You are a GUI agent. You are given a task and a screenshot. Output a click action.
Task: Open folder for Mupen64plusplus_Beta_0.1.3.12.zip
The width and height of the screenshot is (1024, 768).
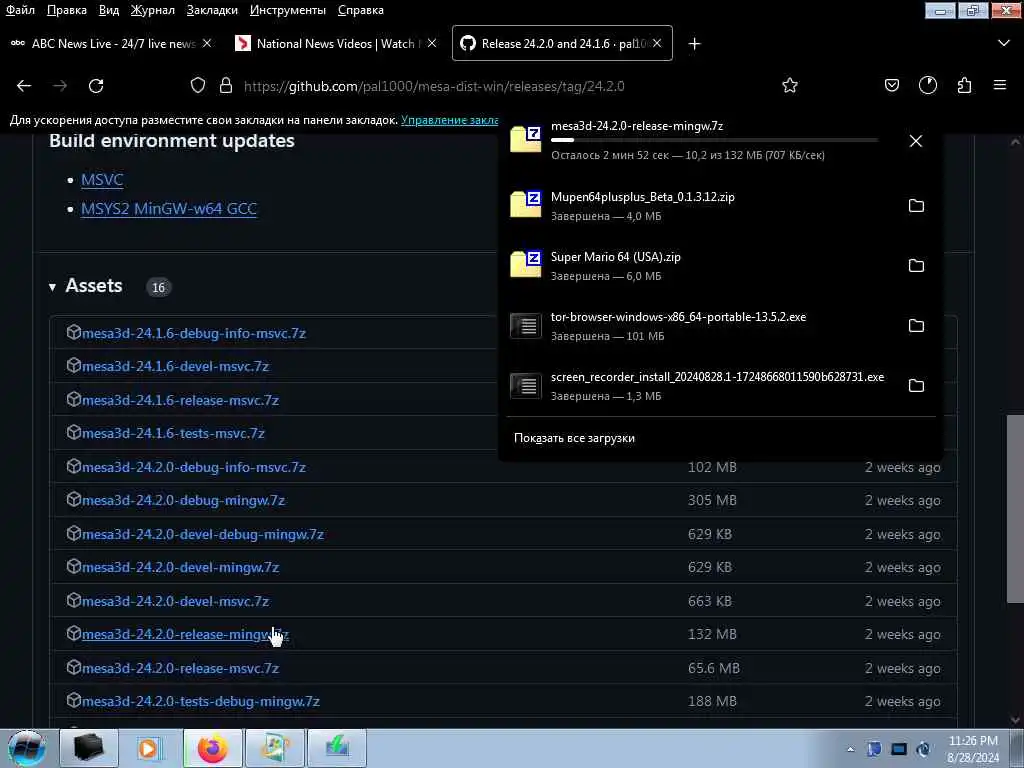[x=916, y=206]
